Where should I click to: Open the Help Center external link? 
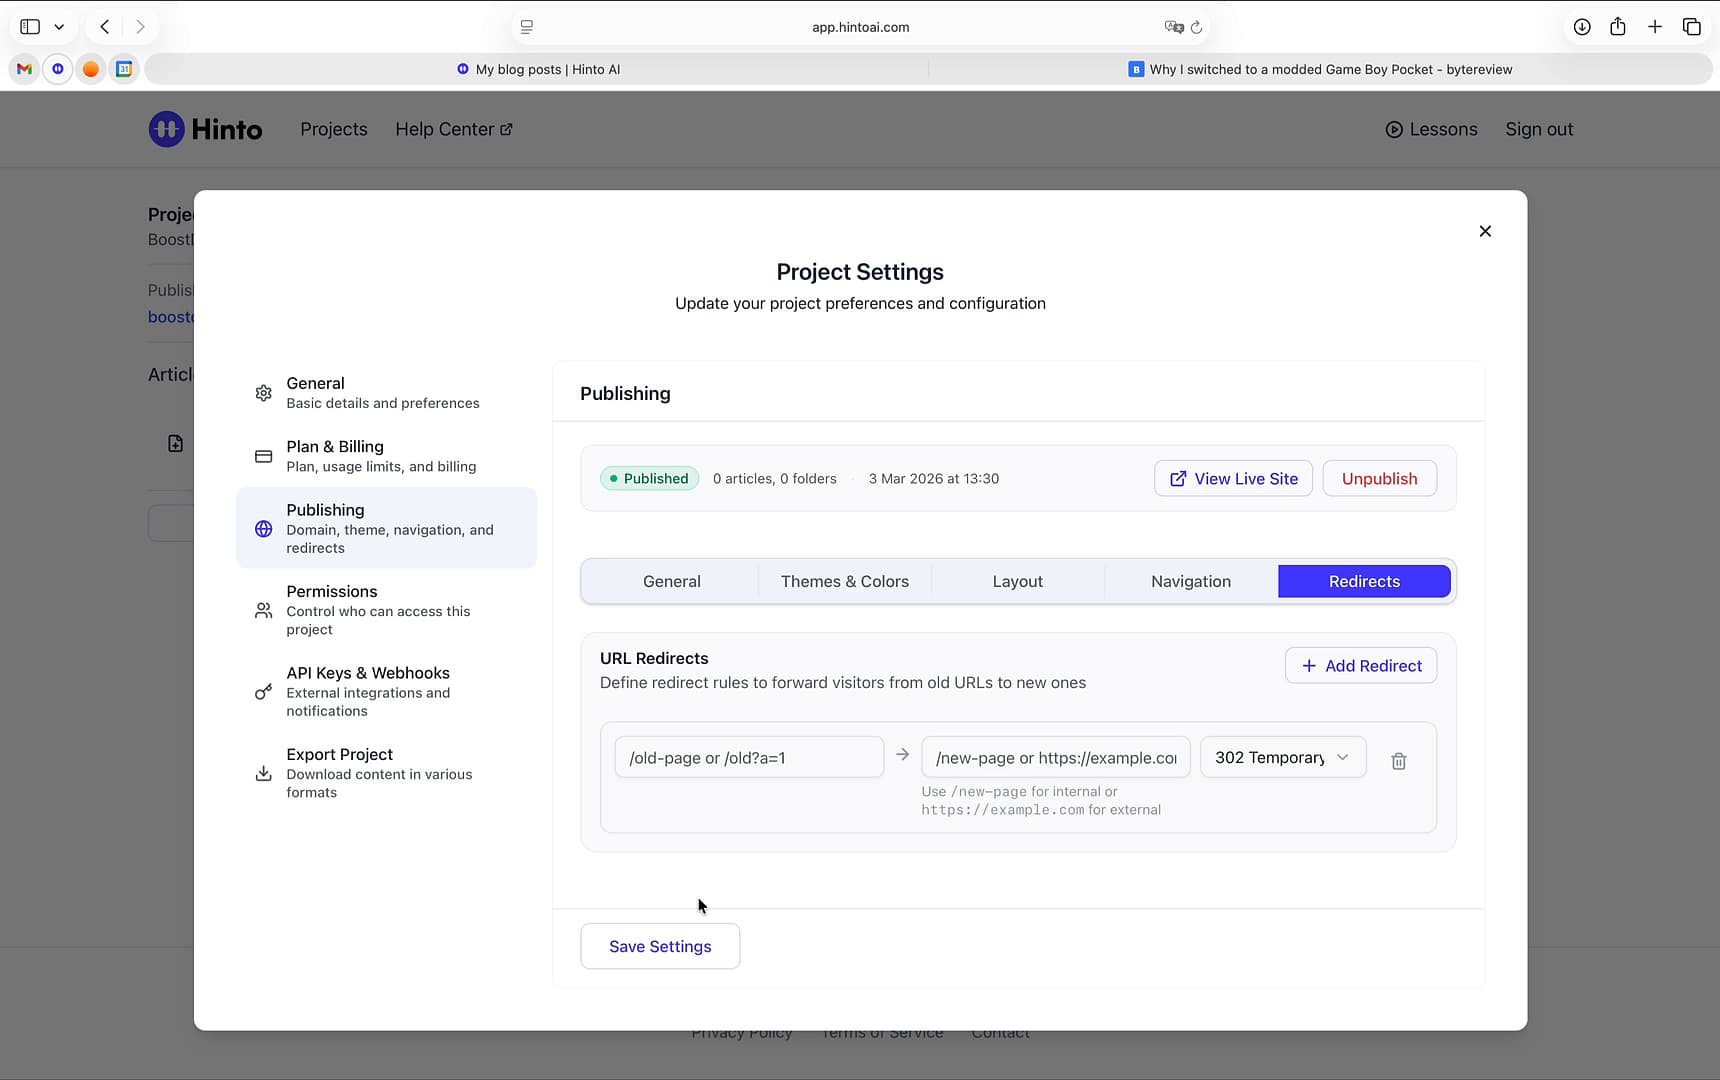454,129
